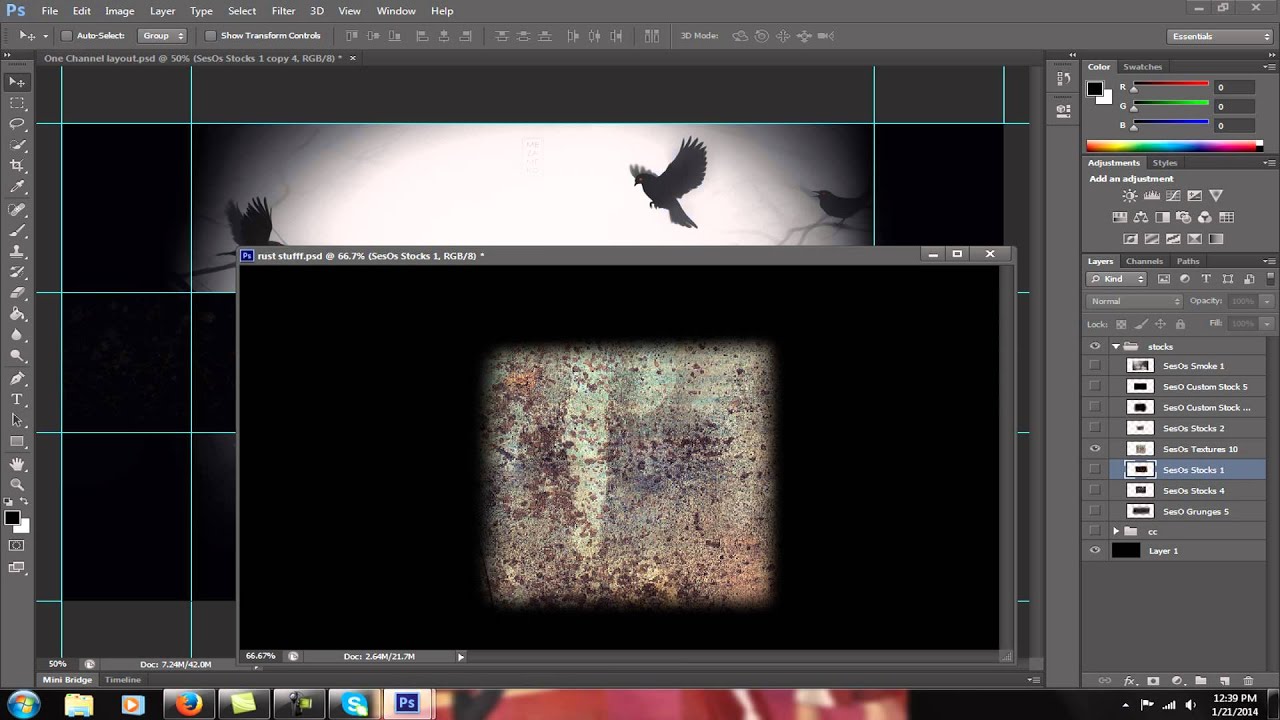Image resolution: width=1280 pixels, height=720 pixels.
Task: Click the foreground color swatch in toolbox
Action: (12, 518)
